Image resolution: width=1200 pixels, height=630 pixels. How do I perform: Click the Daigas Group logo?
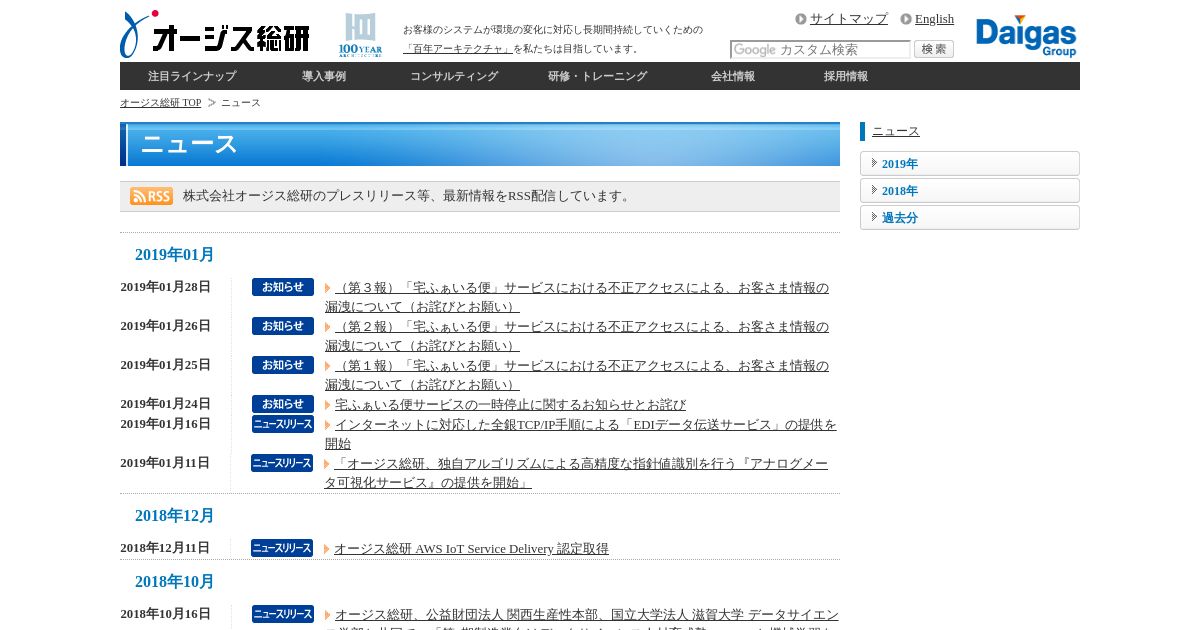(x=1026, y=36)
